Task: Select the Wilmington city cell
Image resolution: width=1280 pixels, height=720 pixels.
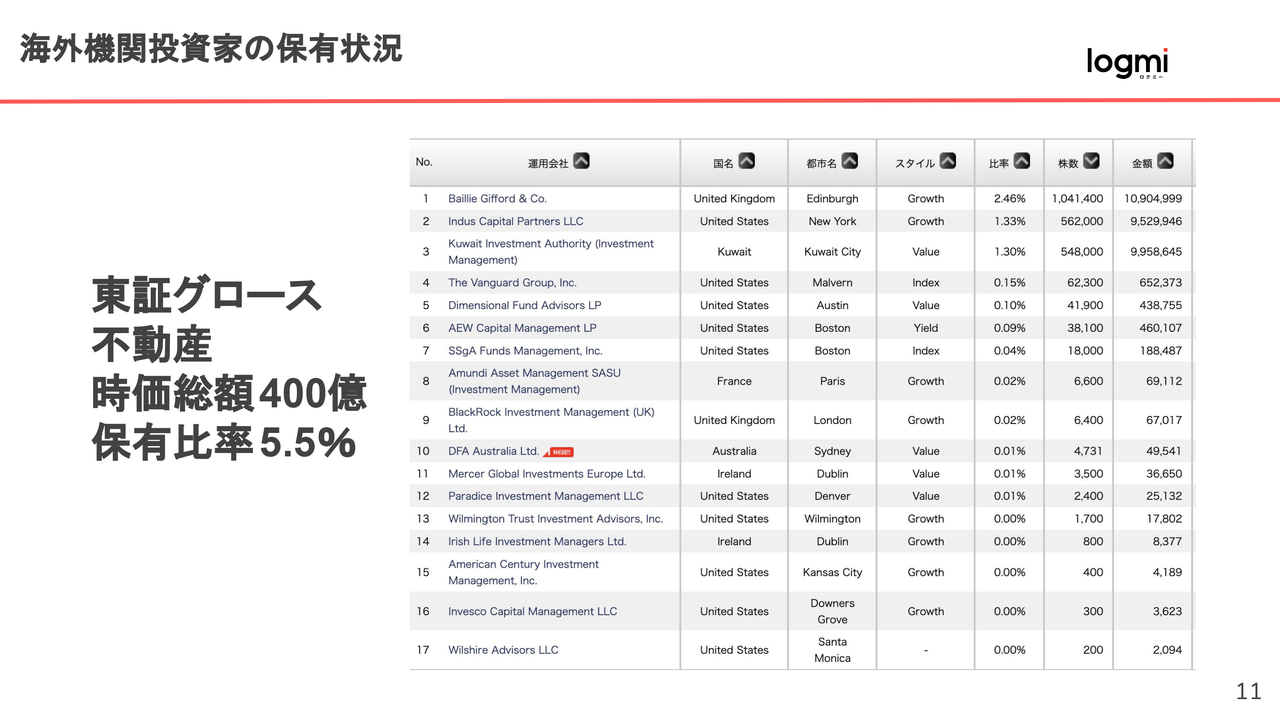Action: (832, 519)
